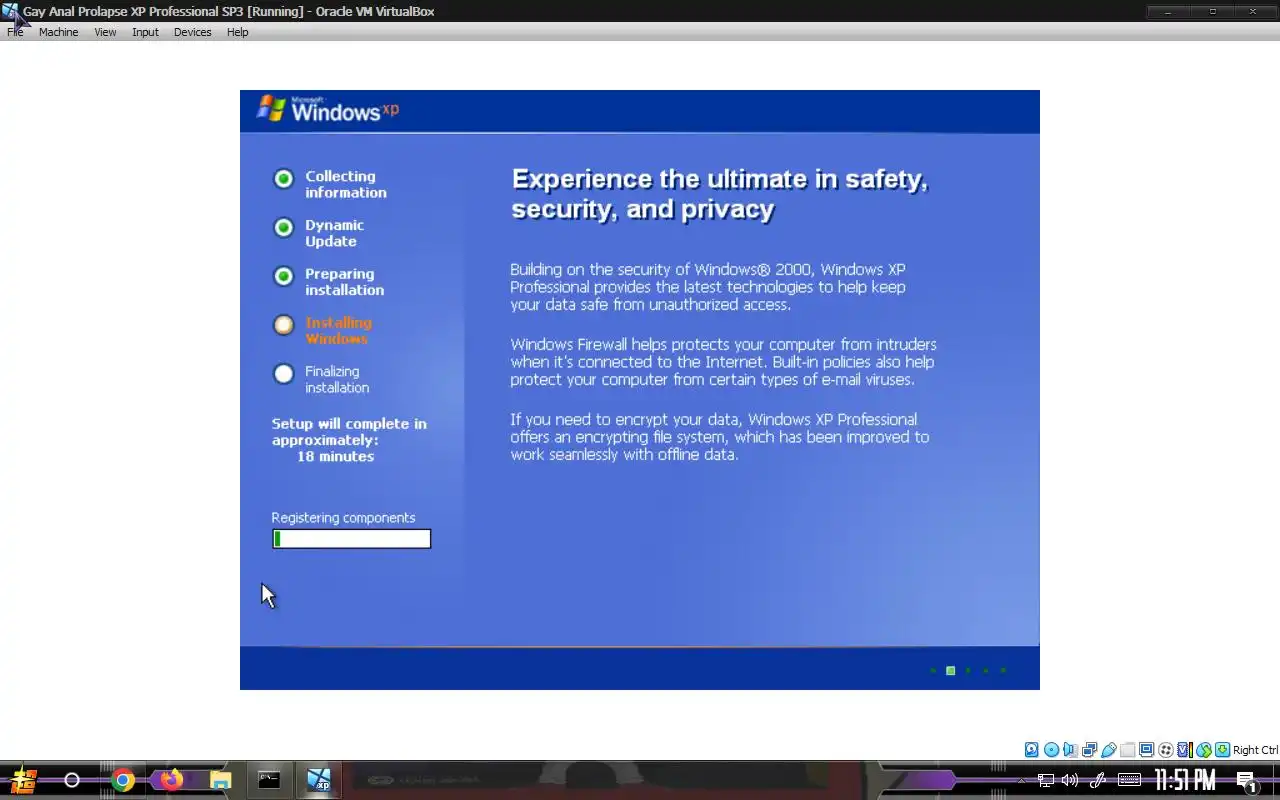Click the audio speaker status indicator

click(1070, 750)
